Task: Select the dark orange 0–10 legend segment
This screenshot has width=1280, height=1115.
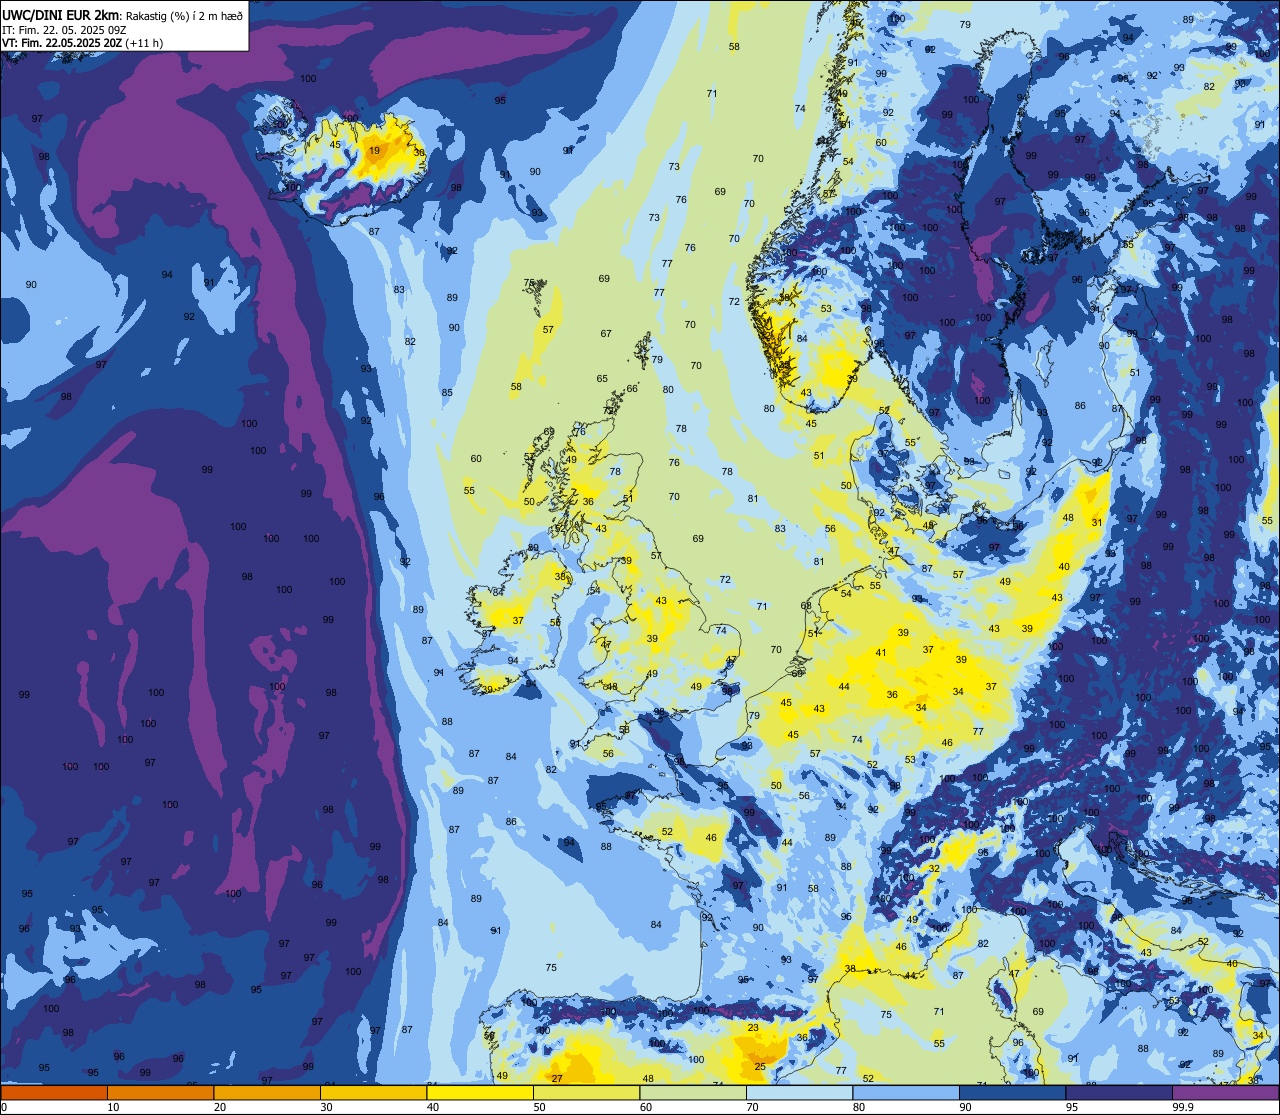Action: [53, 1092]
